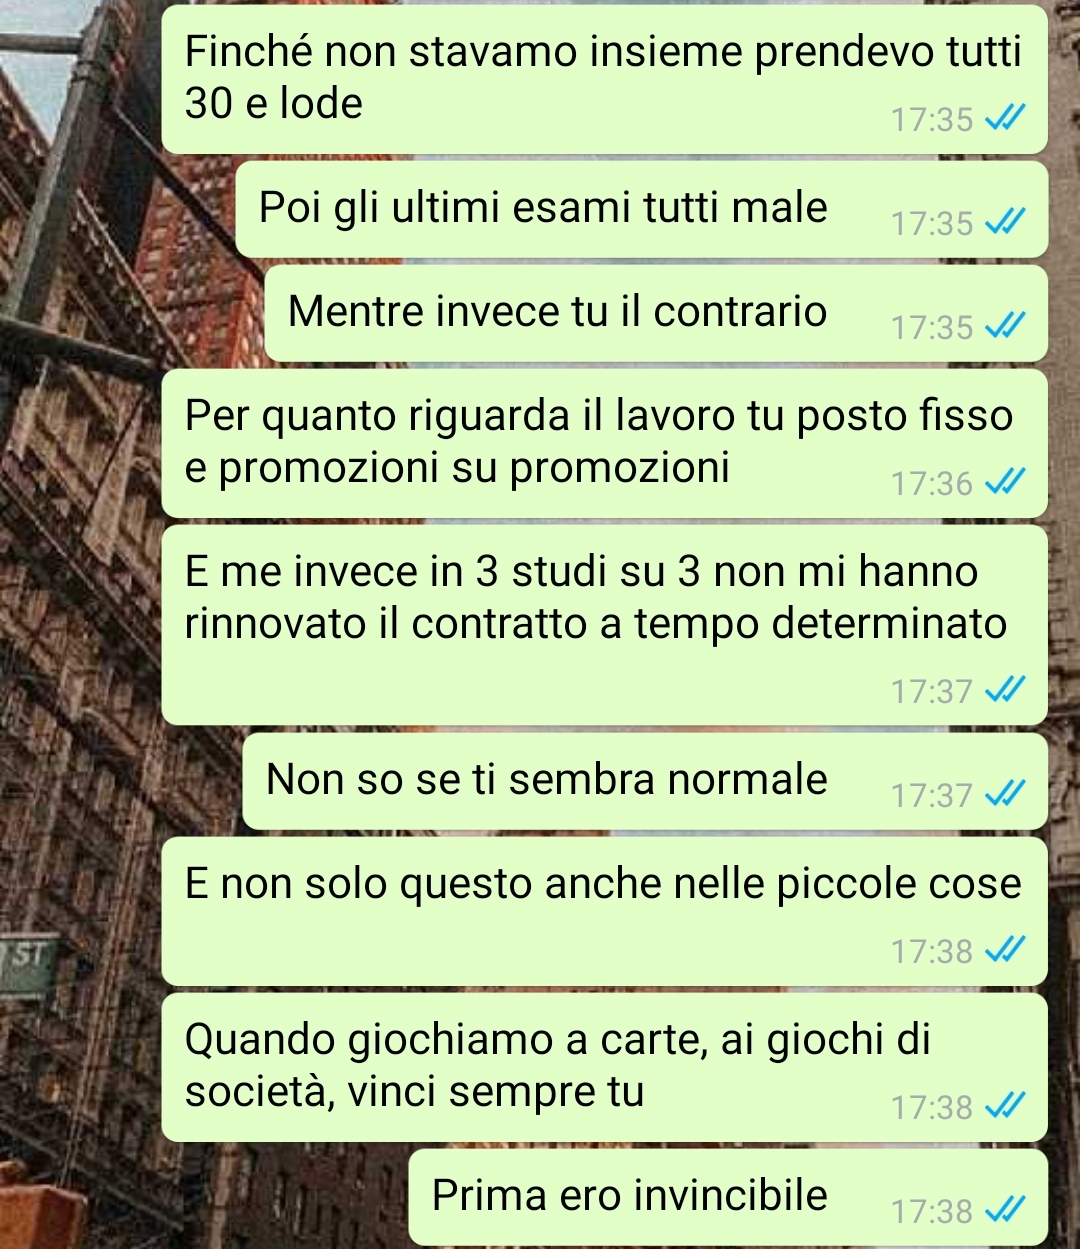Tap 17:38 timestamp on 'vinci sempre tu' message

pos(932,1108)
